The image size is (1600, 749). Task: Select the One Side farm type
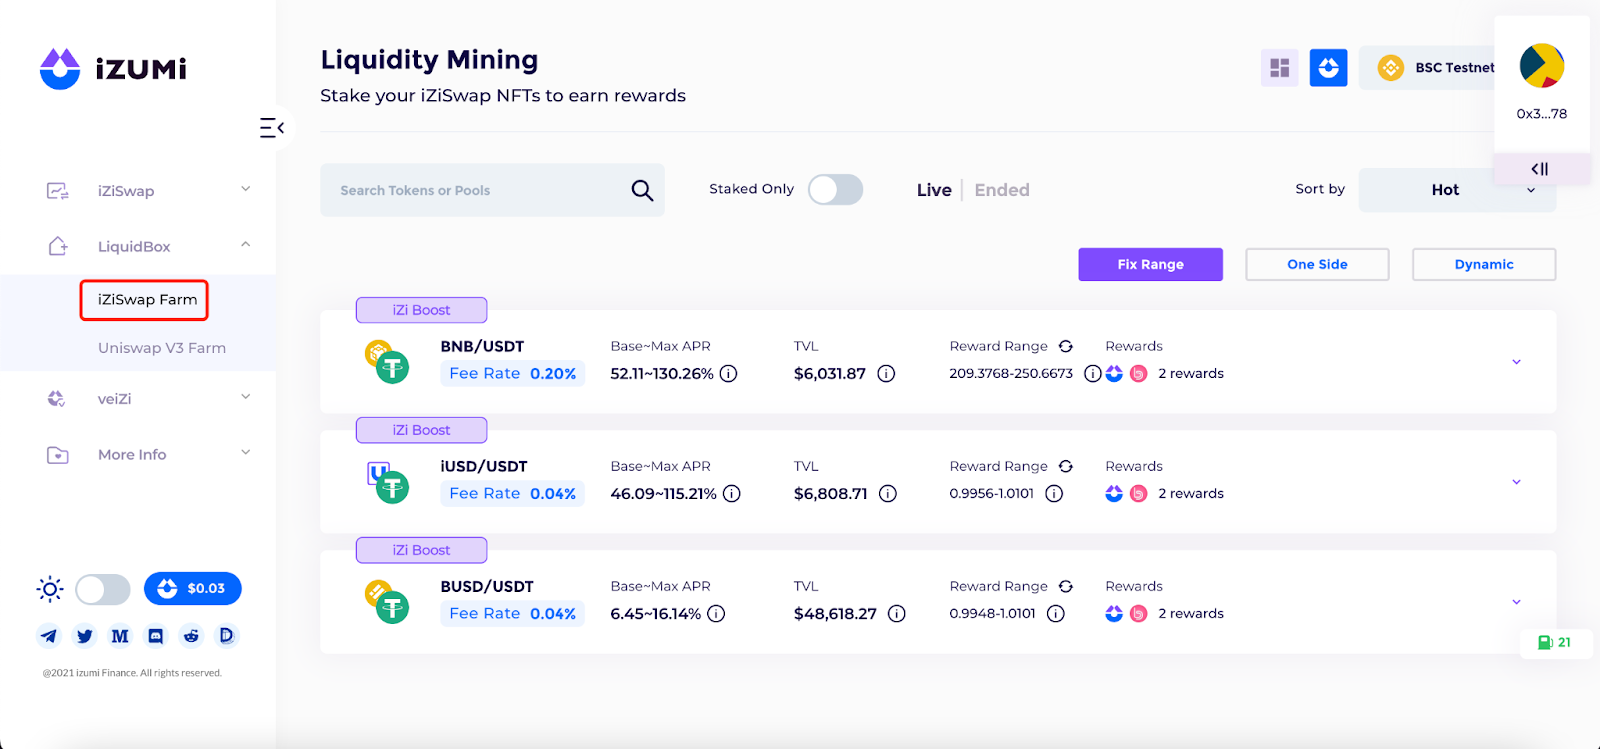pyautogui.click(x=1317, y=264)
